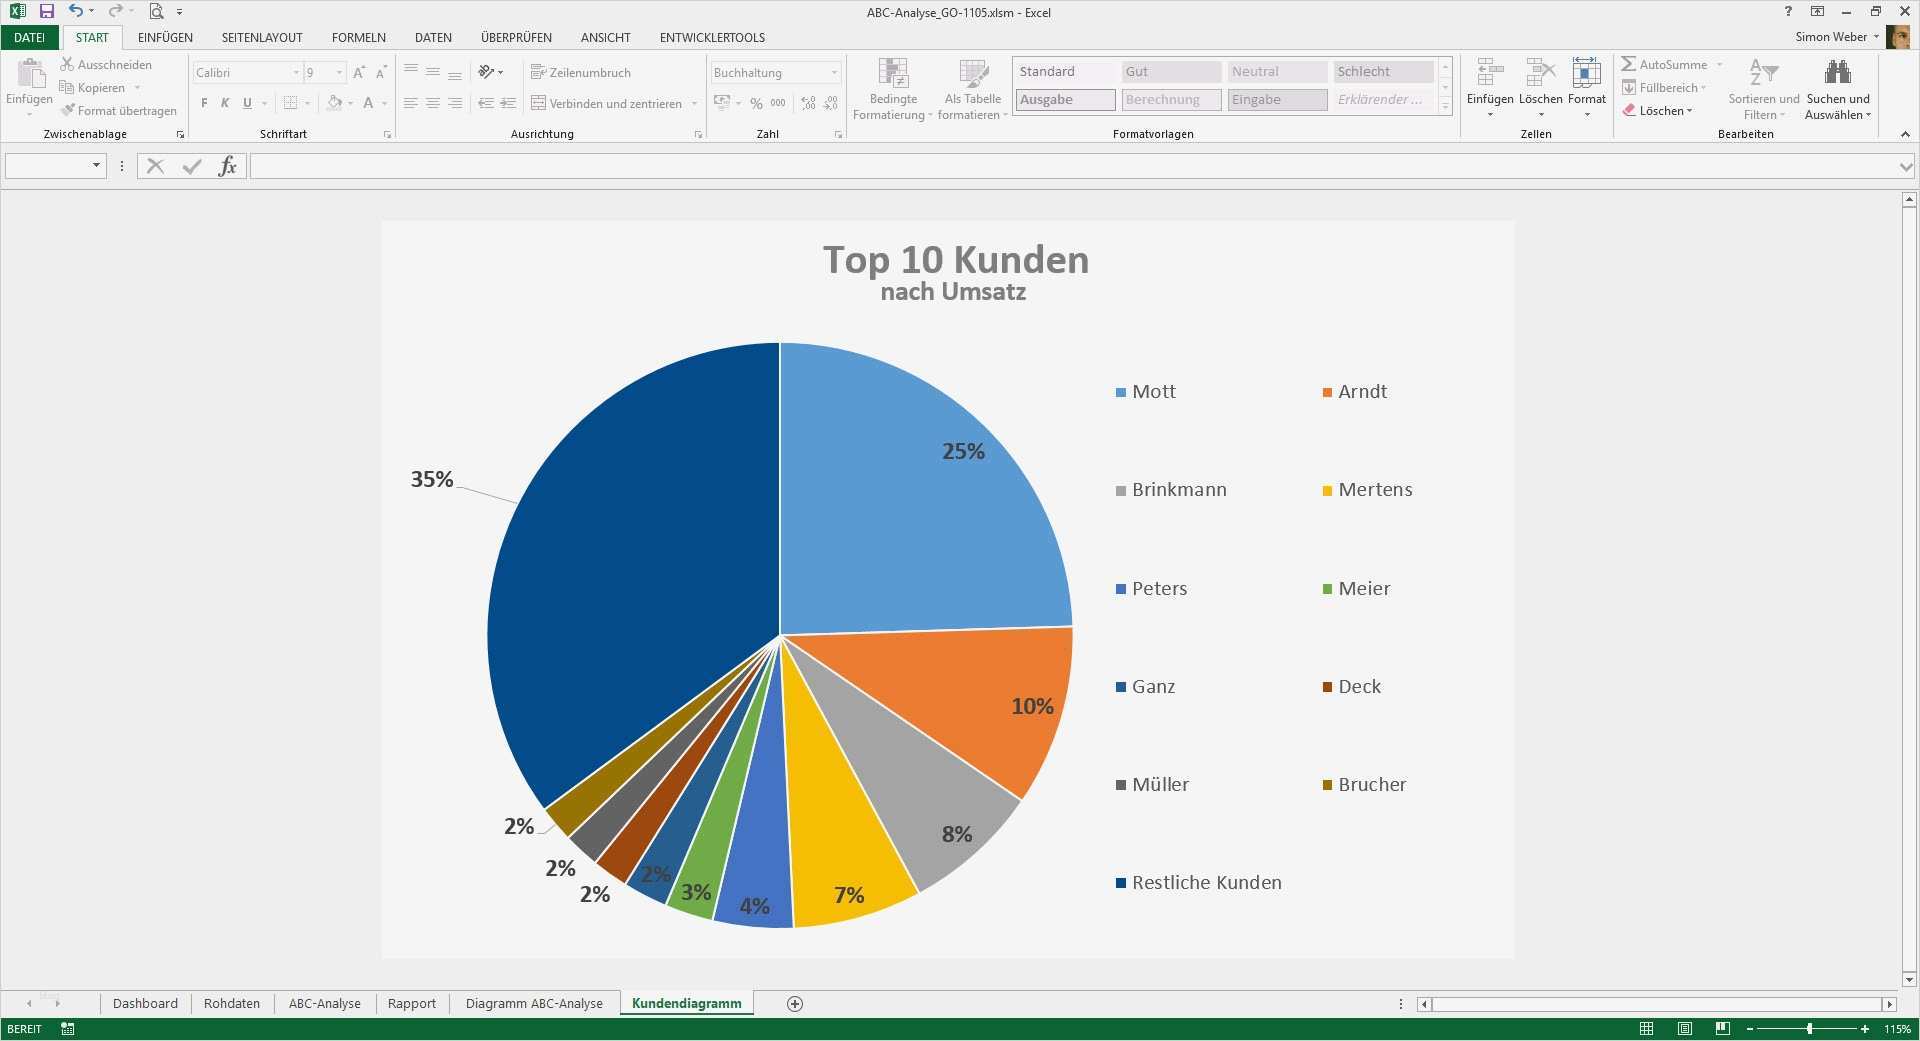1920x1041 pixels.
Task: Toggle bold formatting with the F button
Action: click(x=203, y=103)
